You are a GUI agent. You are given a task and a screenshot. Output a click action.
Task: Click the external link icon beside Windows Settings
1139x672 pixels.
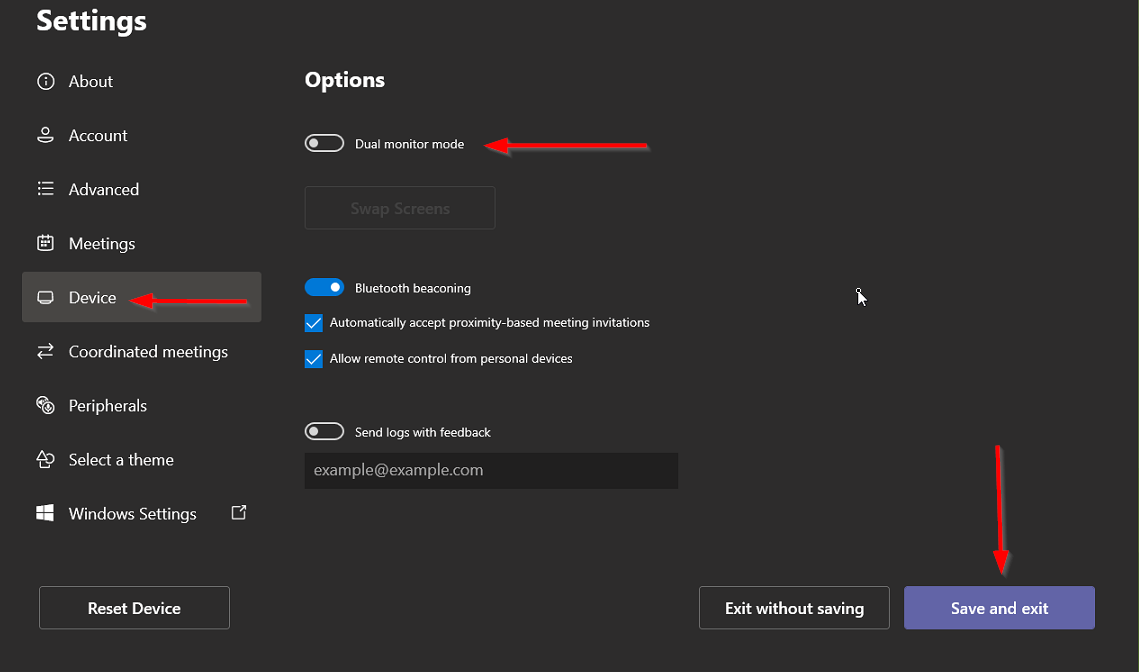[x=238, y=511]
